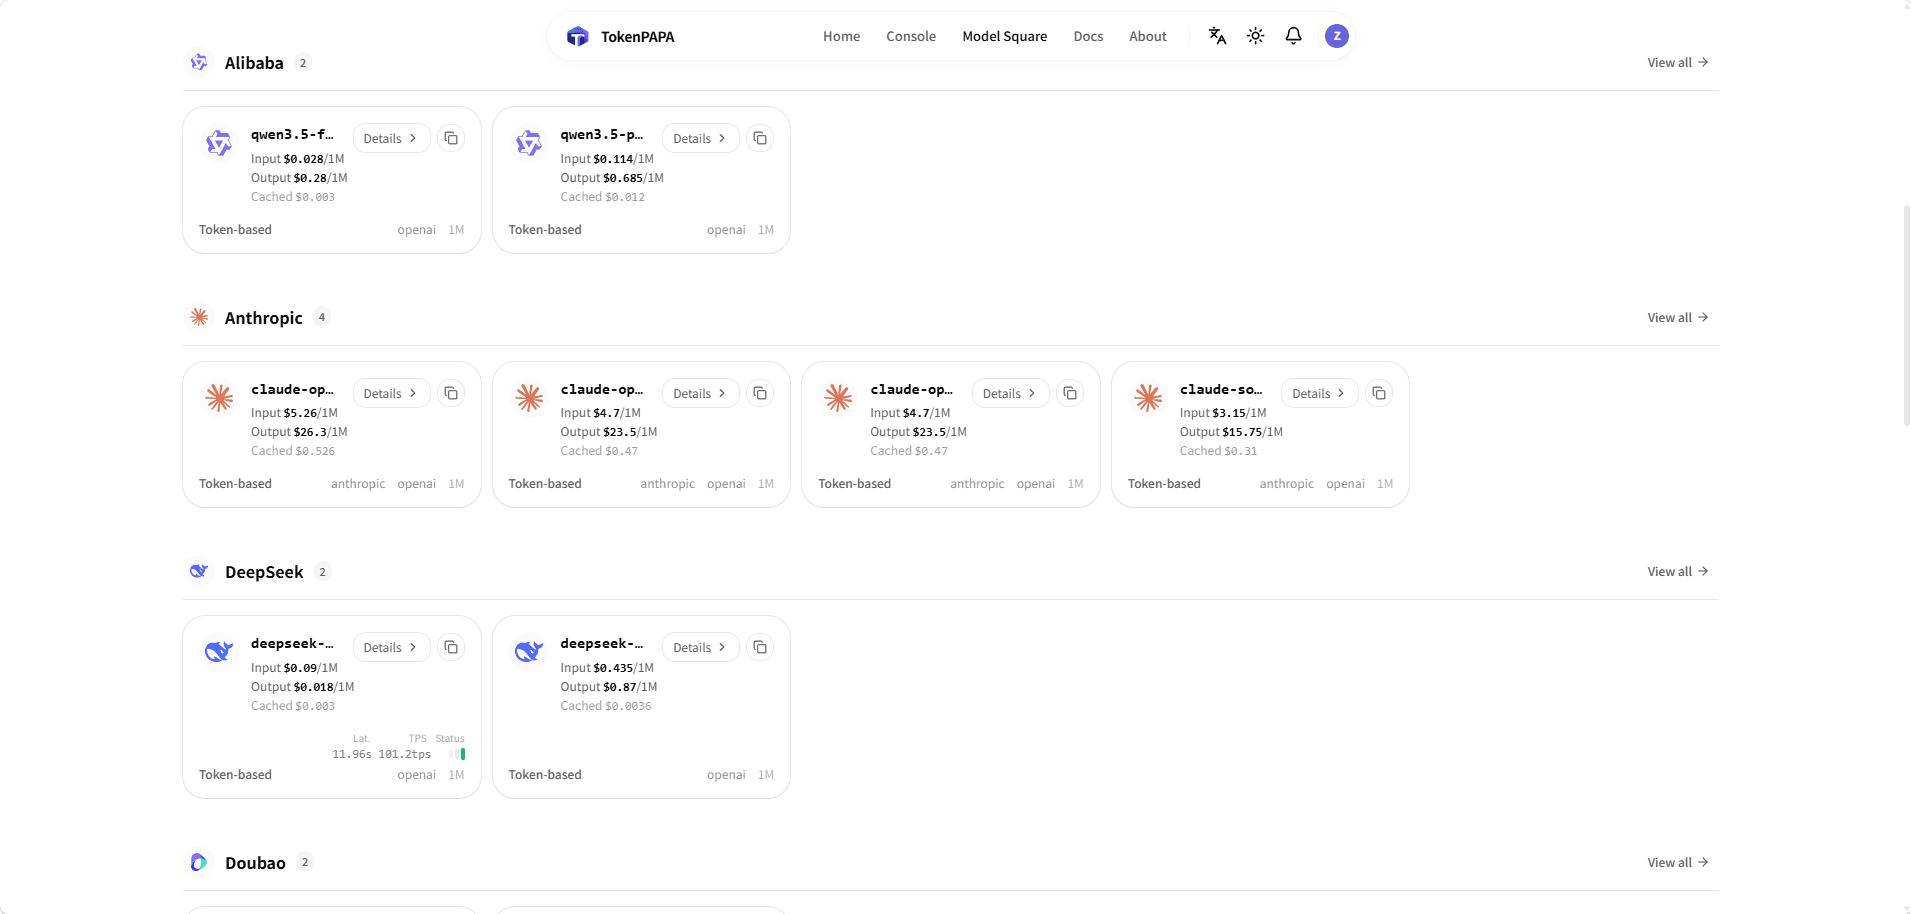Copy the deepseek model with $0.435 input
Image resolution: width=1911 pixels, height=914 pixels.
[760, 647]
